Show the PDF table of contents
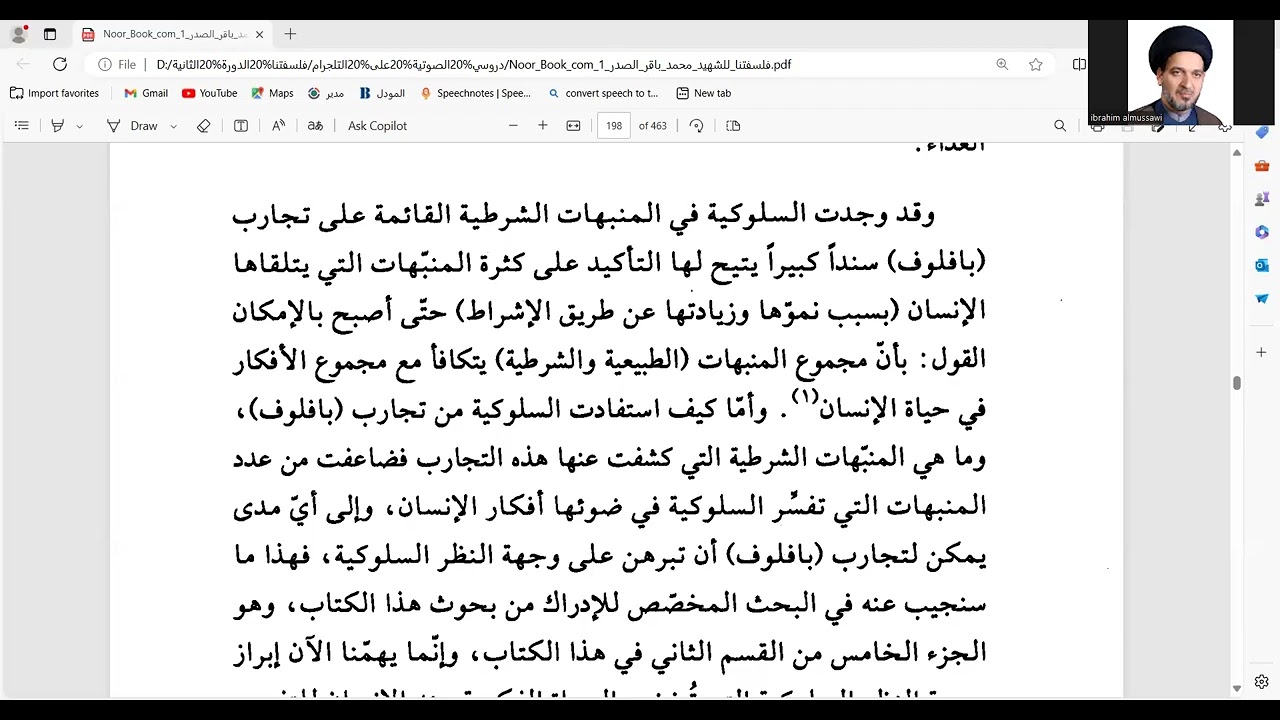Image resolution: width=1280 pixels, height=720 pixels. pos(22,126)
